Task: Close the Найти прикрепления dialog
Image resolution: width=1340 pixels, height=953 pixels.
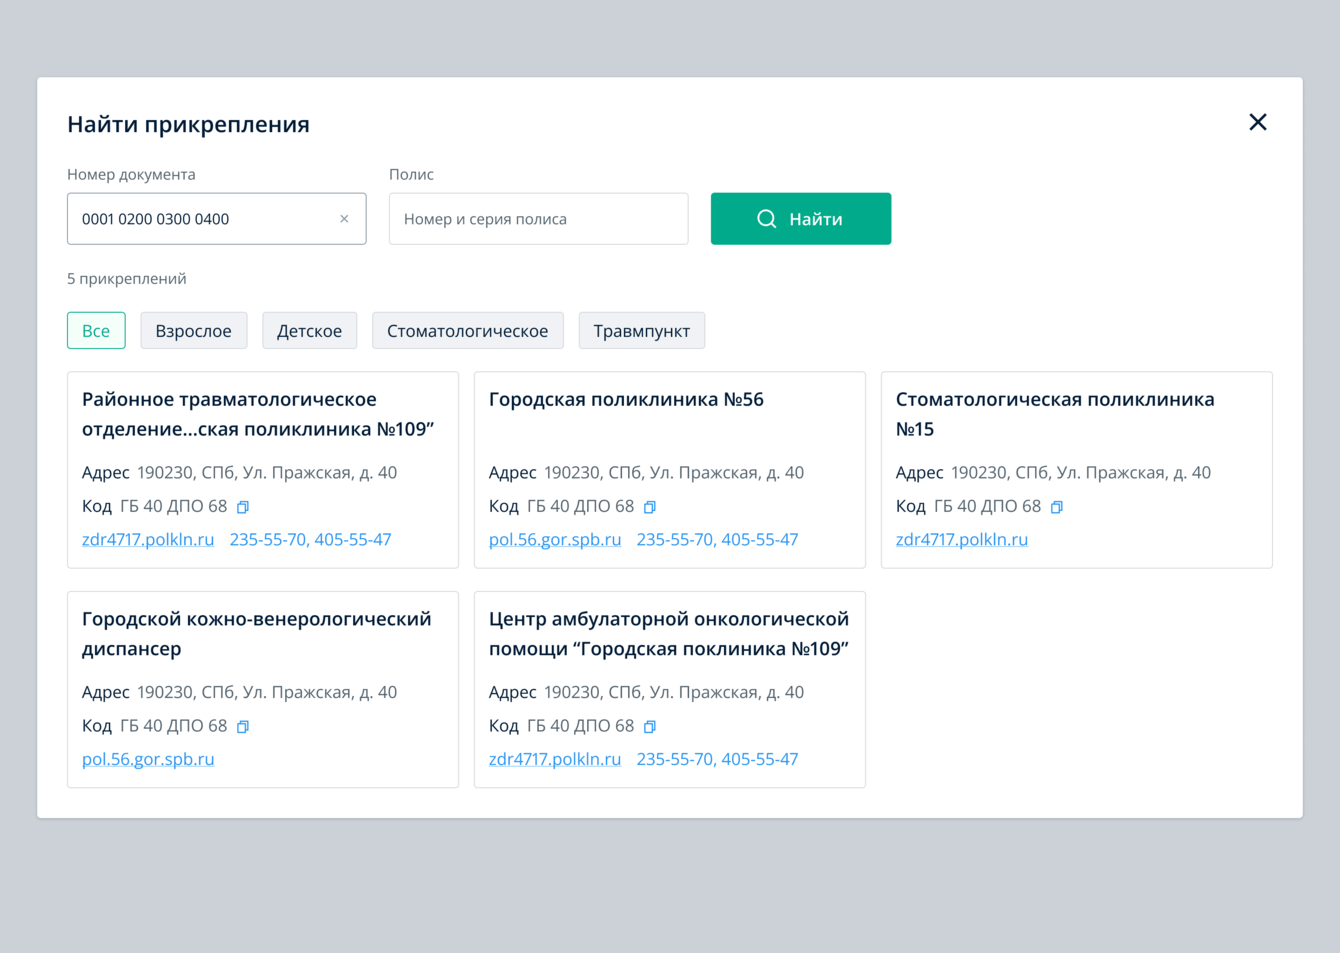Action: (1258, 122)
